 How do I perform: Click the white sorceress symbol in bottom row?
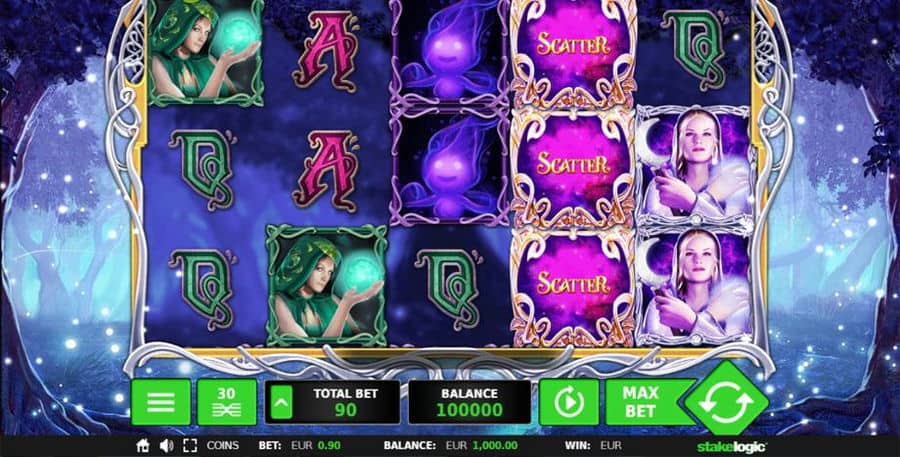pyautogui.click(x=693, y=288)
